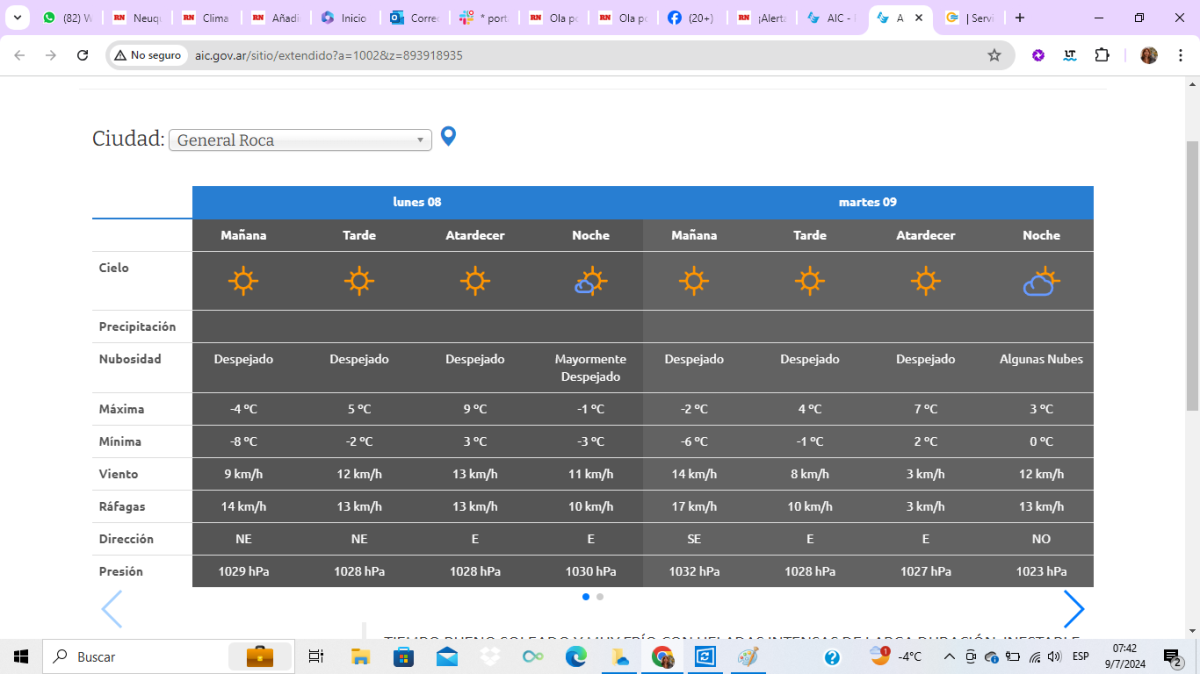Open the Windows Start menu

[21, 657]
